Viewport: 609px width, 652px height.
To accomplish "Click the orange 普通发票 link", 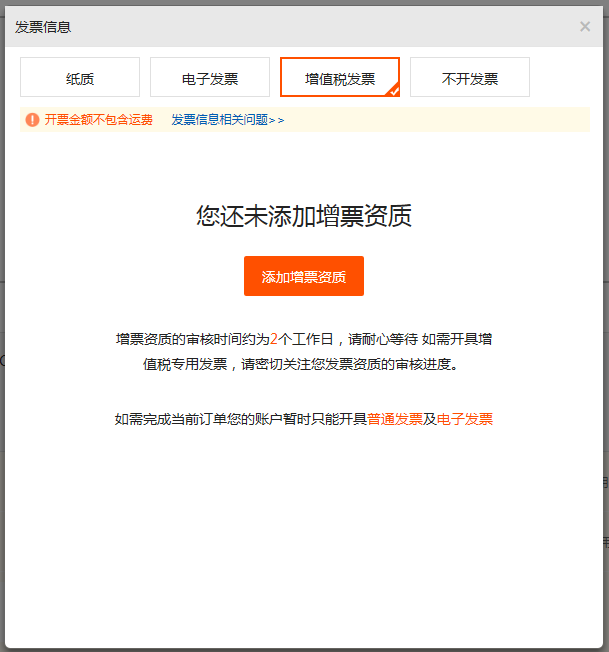I will point(395,420).
